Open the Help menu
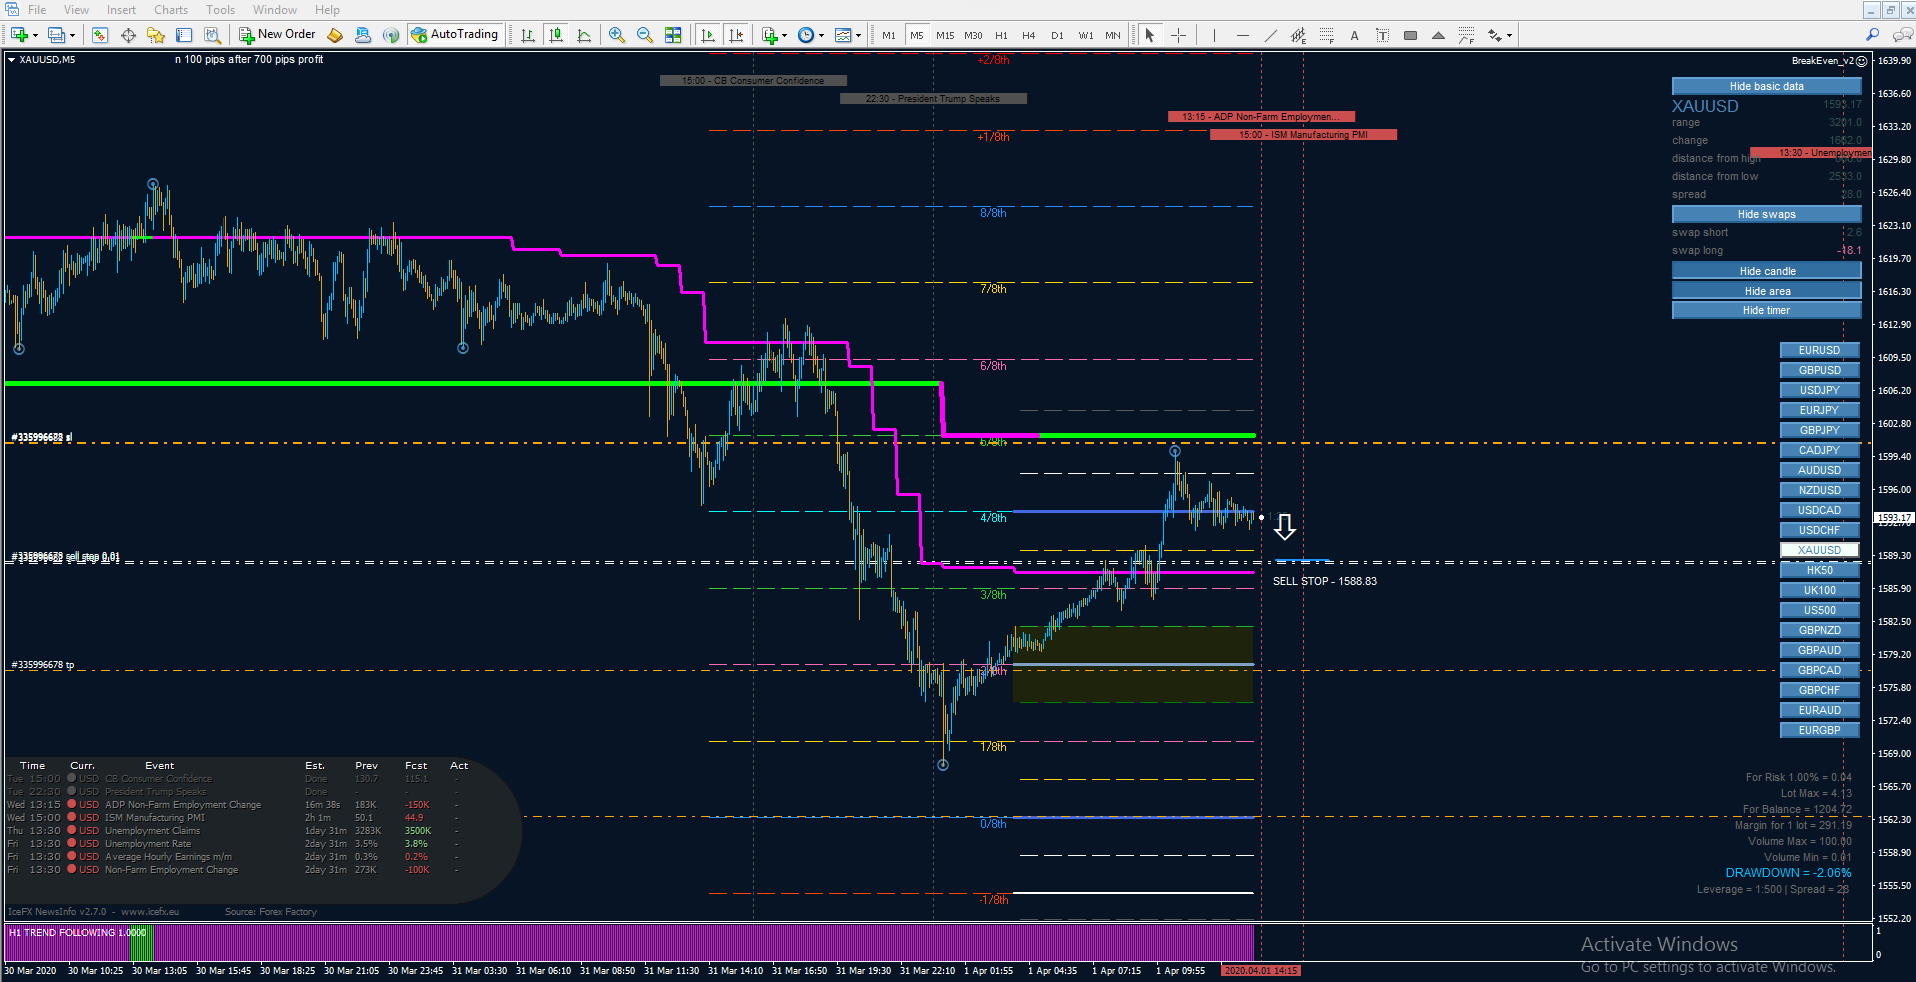1916x982 pixels. tap(327, 10)
